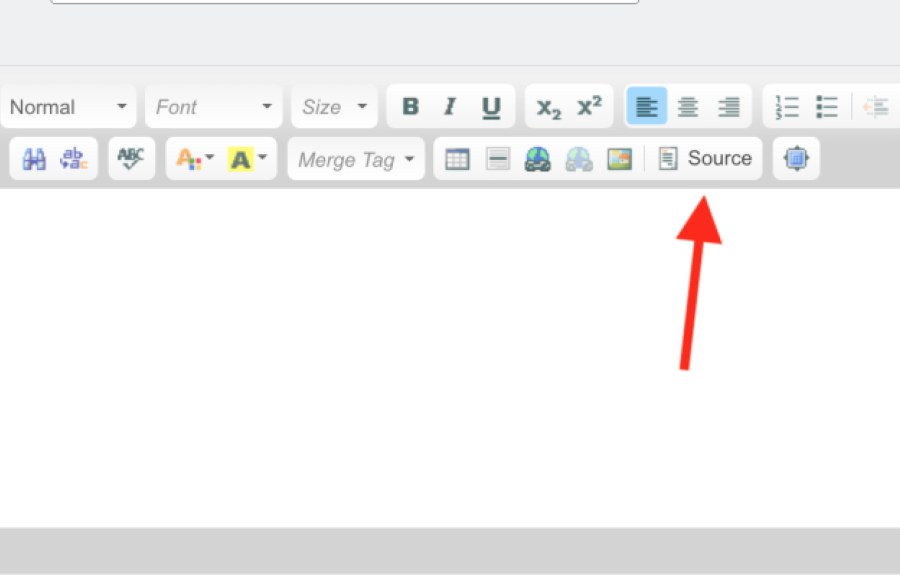Insert a bulleted list

pos(827,107)
